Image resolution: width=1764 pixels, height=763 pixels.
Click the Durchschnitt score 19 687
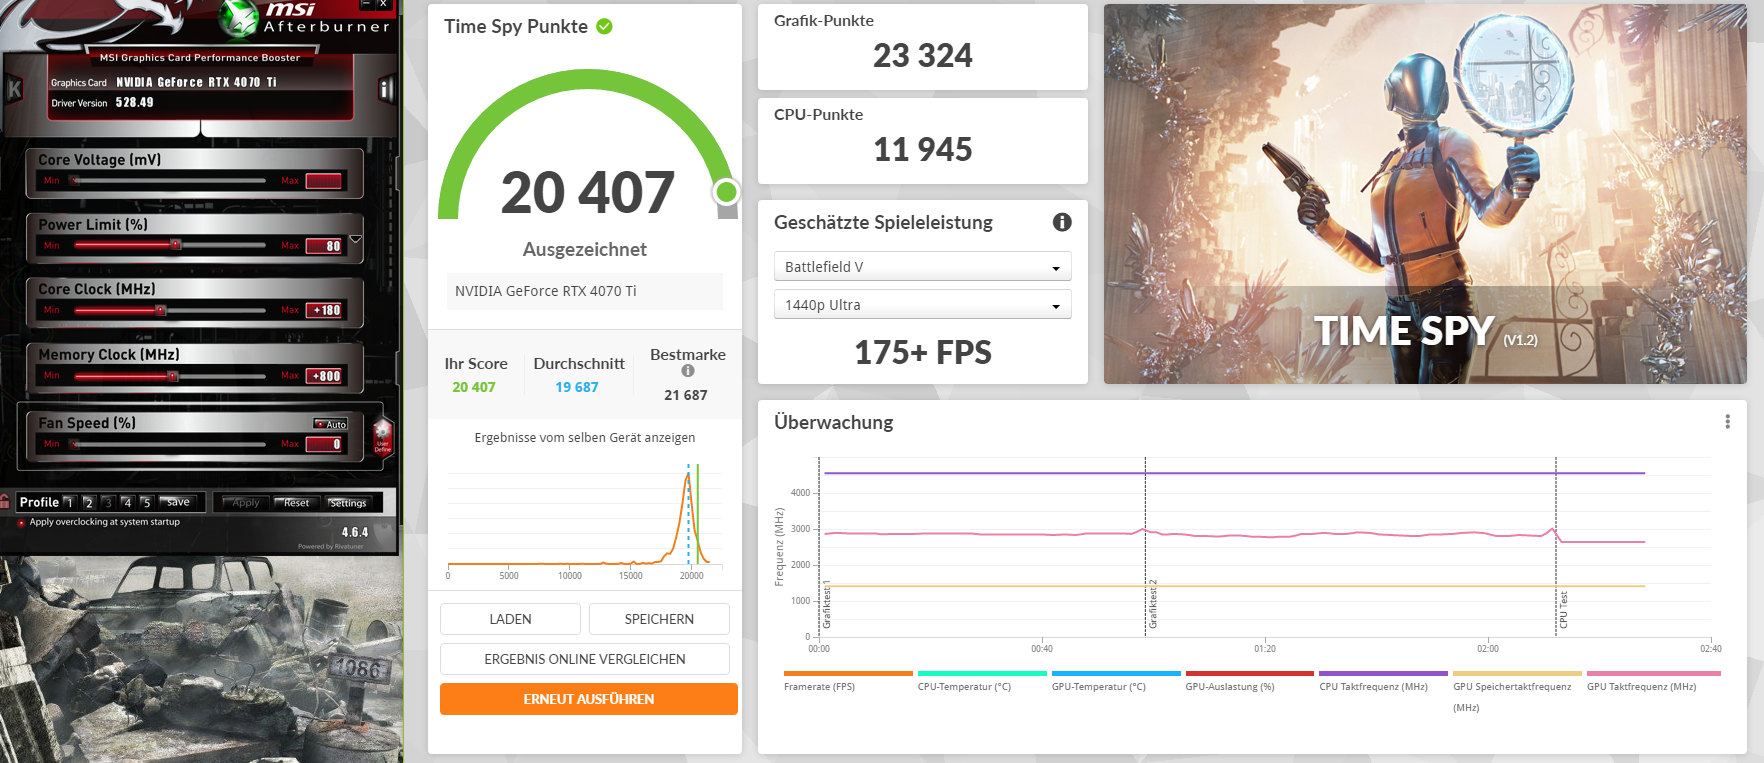click(577, 387)
